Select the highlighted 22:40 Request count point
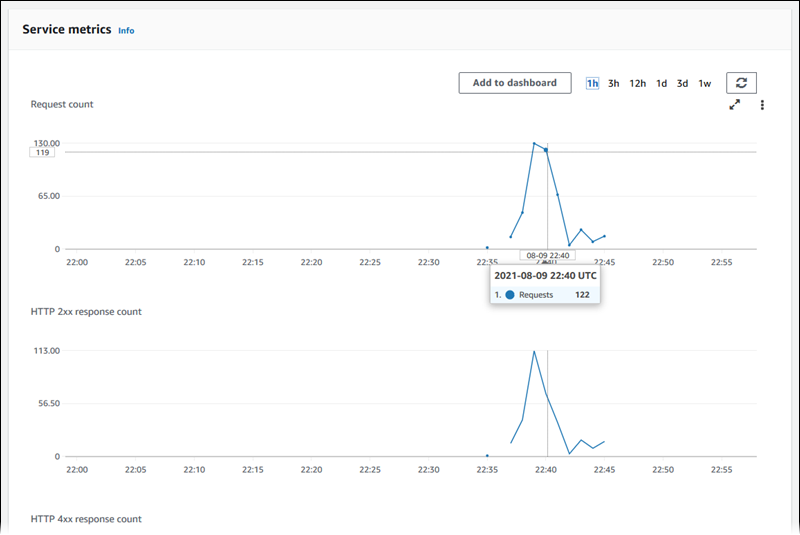Viewport: 800px width, 535px height. (546, 150)
